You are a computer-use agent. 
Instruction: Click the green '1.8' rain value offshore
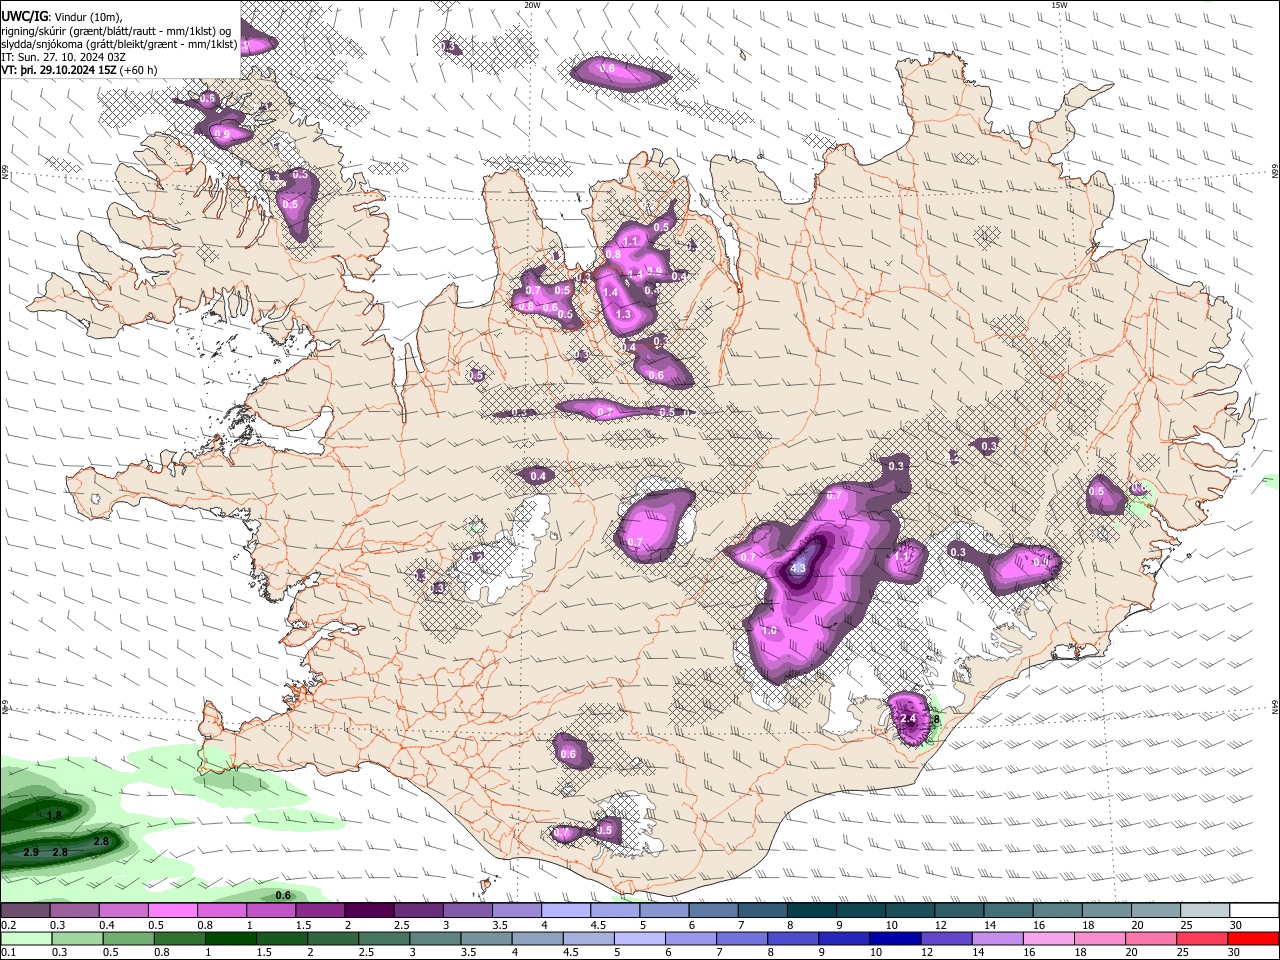click(x=54, y=816)
